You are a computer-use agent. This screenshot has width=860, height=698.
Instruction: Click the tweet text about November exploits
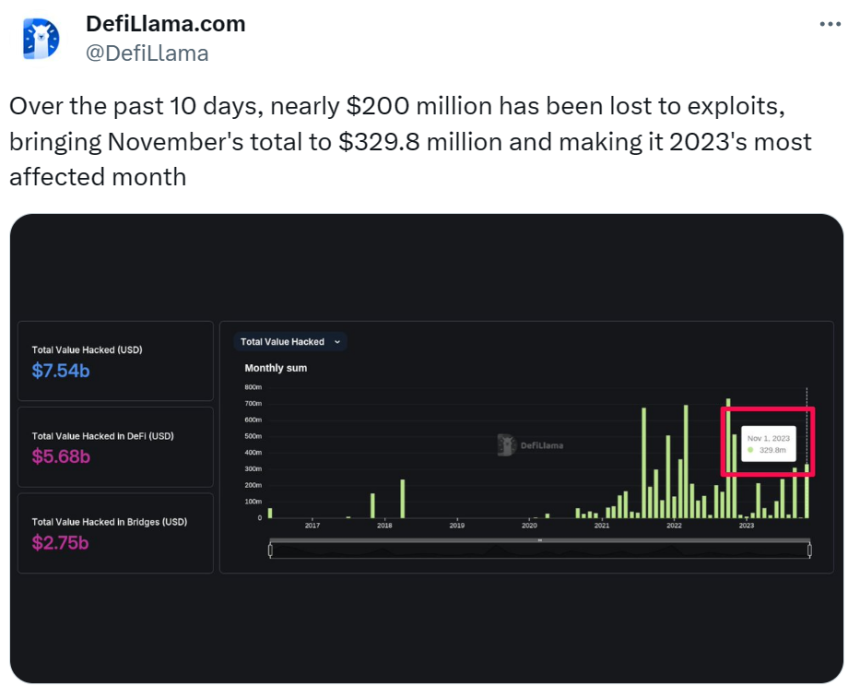point(410,141)
